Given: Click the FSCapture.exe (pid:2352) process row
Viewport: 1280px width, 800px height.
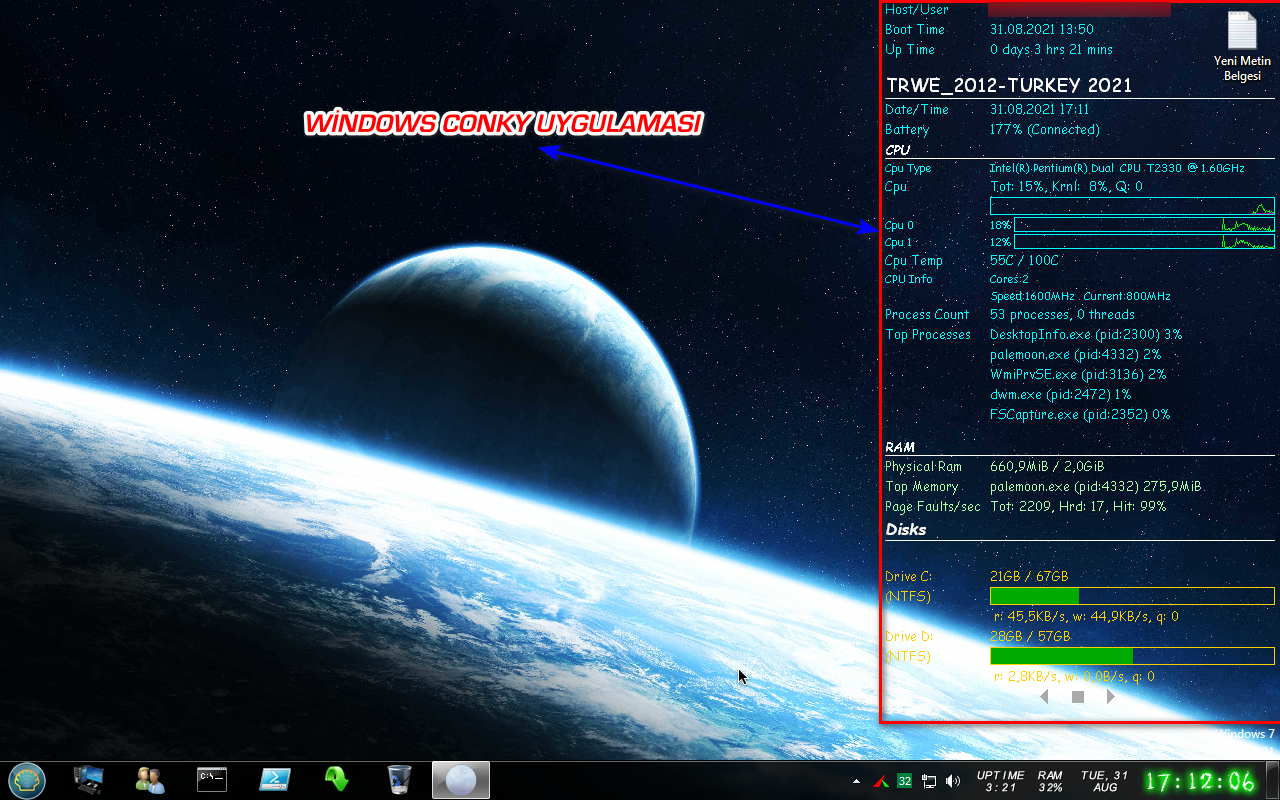Looking at the screenshot, I should click(x=1080, y=415).
